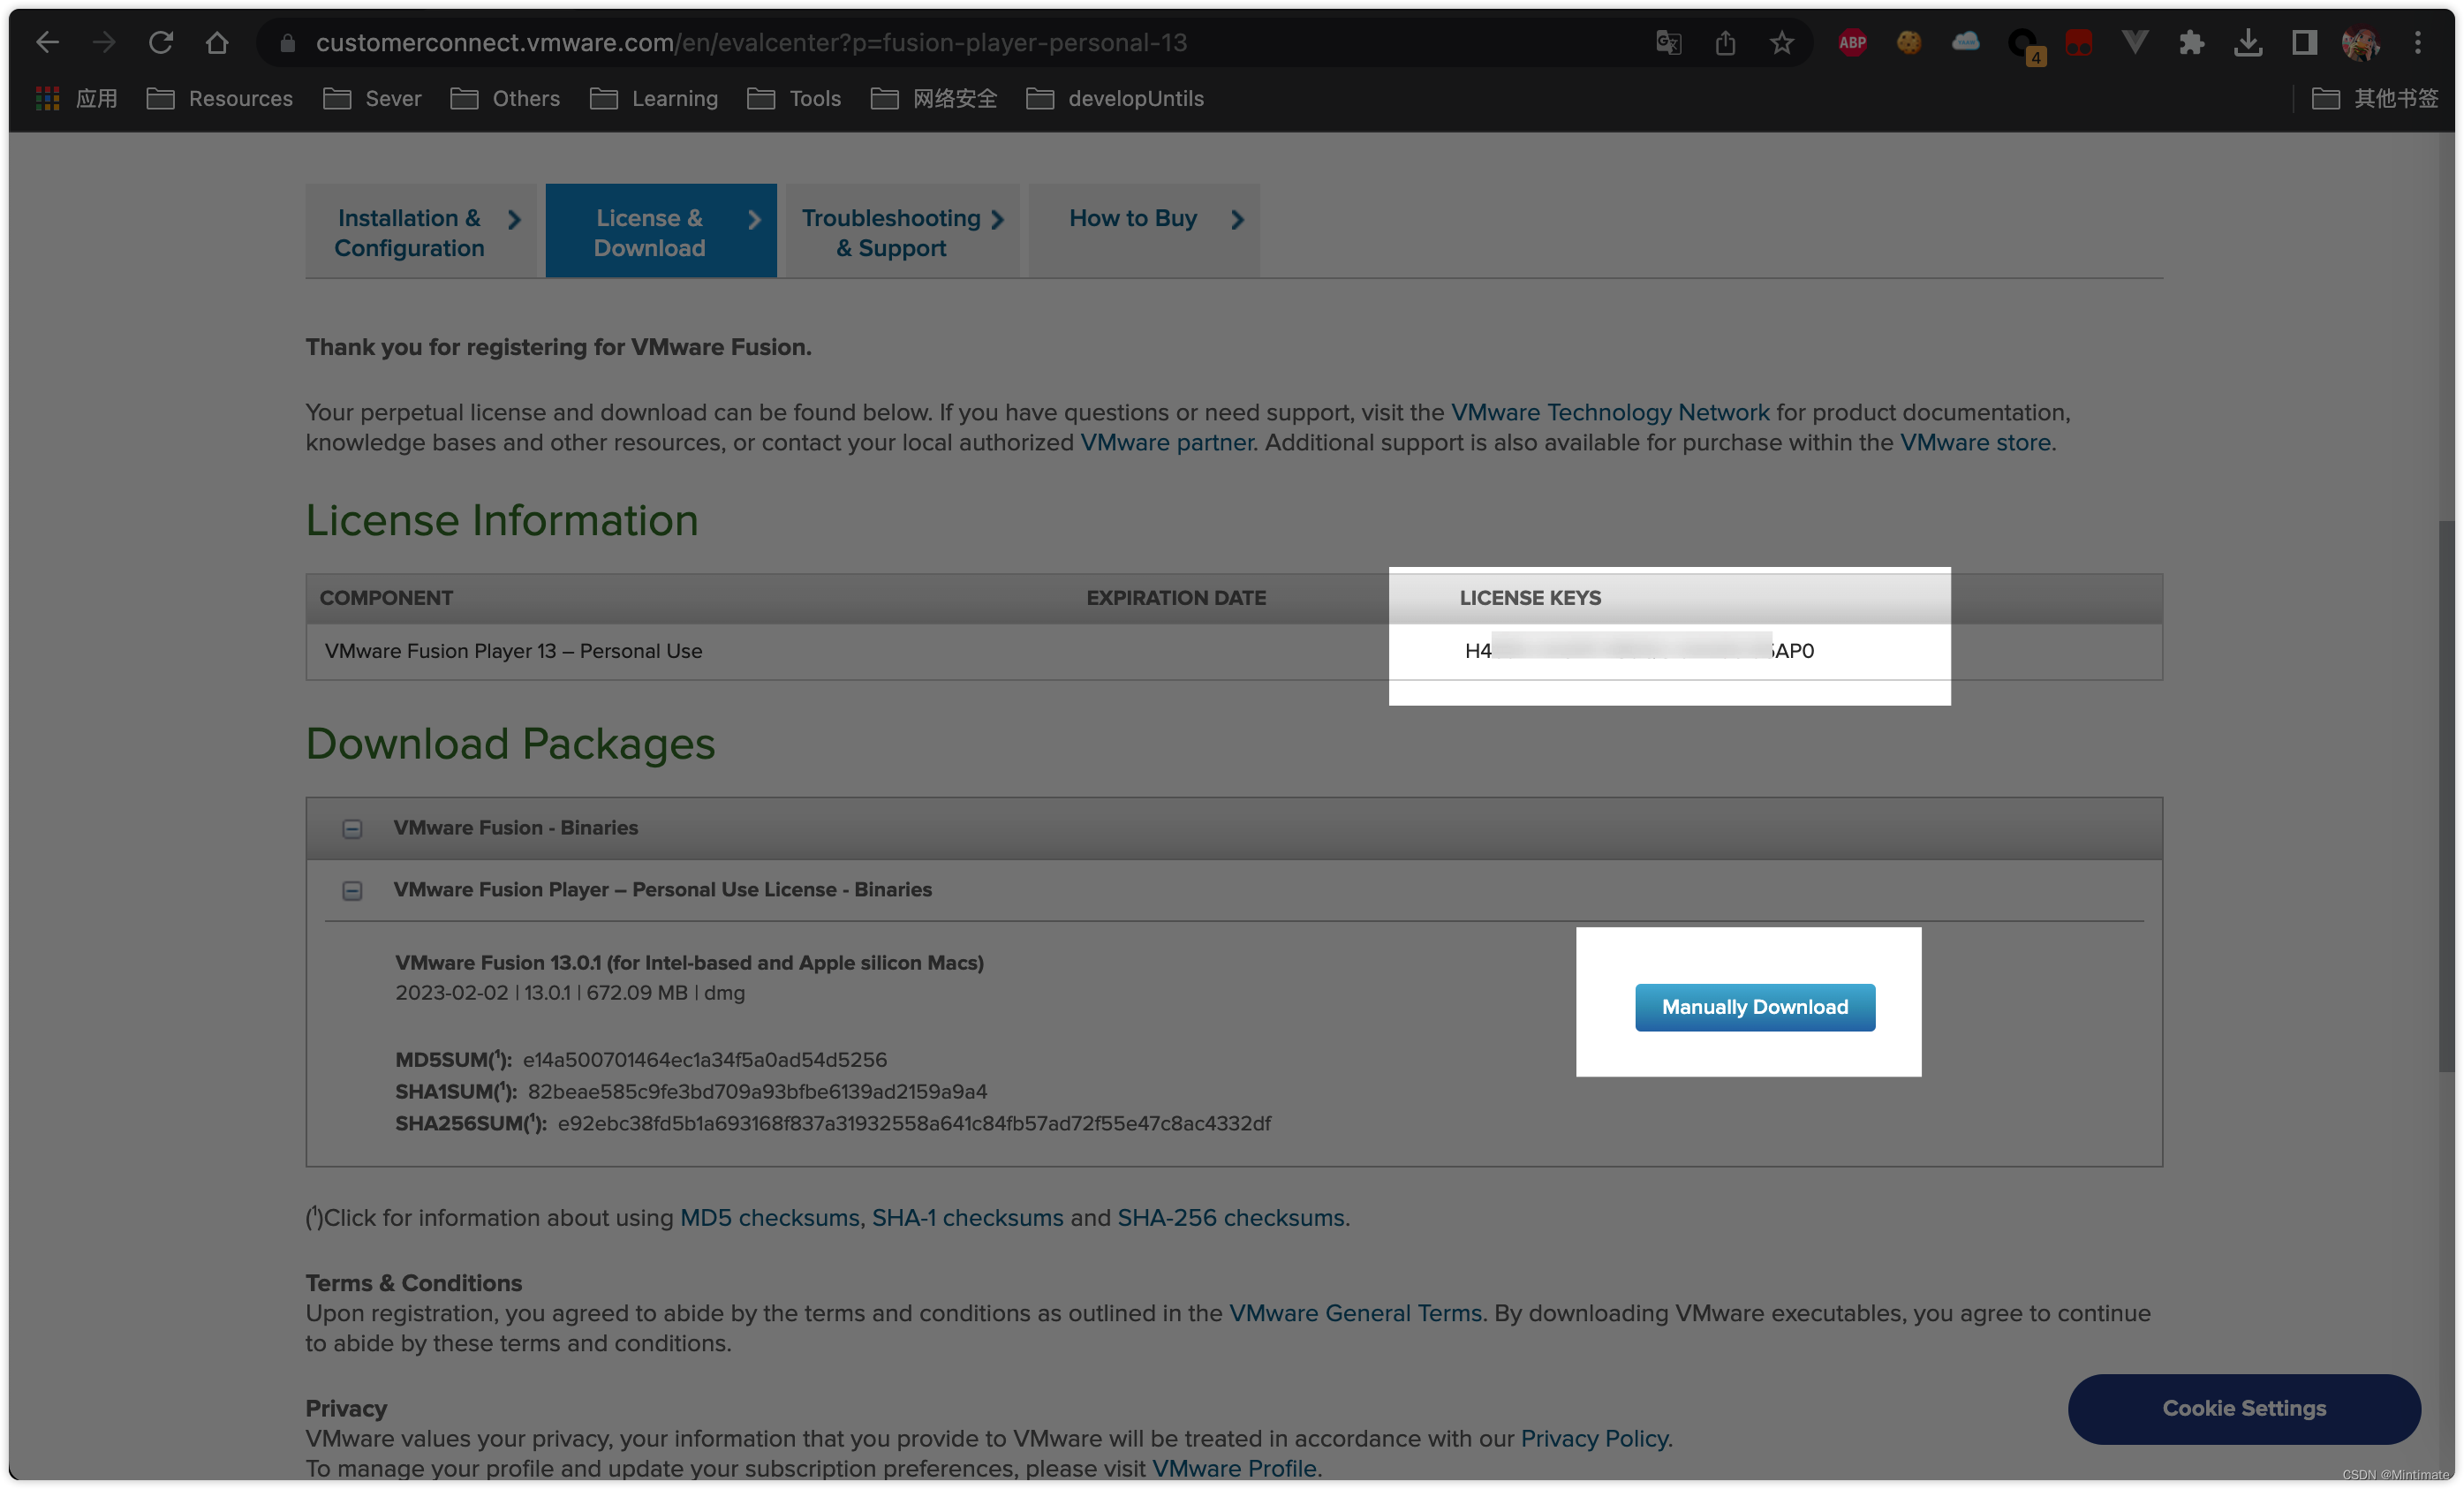Viewport: 2464px width, 1489px height.
Task: Follow VMware Technology Network link
Action: (x=1610, y=412)
